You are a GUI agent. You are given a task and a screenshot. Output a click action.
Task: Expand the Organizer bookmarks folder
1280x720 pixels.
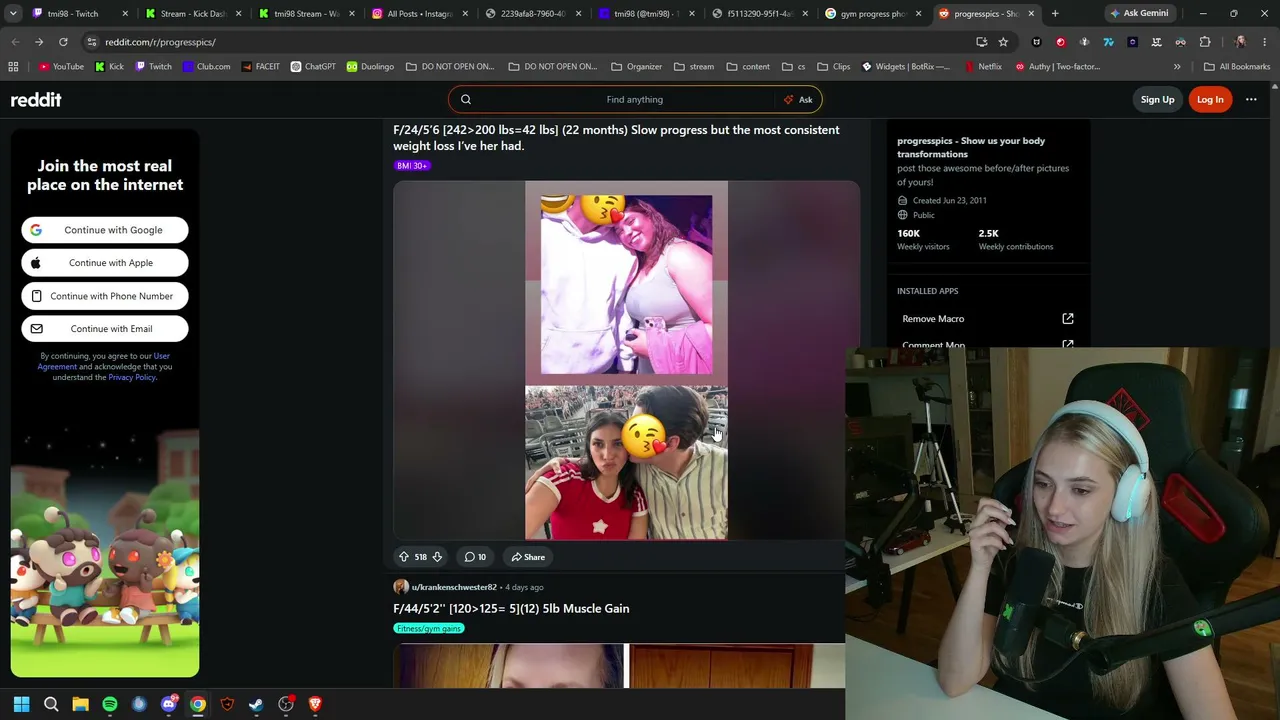(x=637, y=67)
